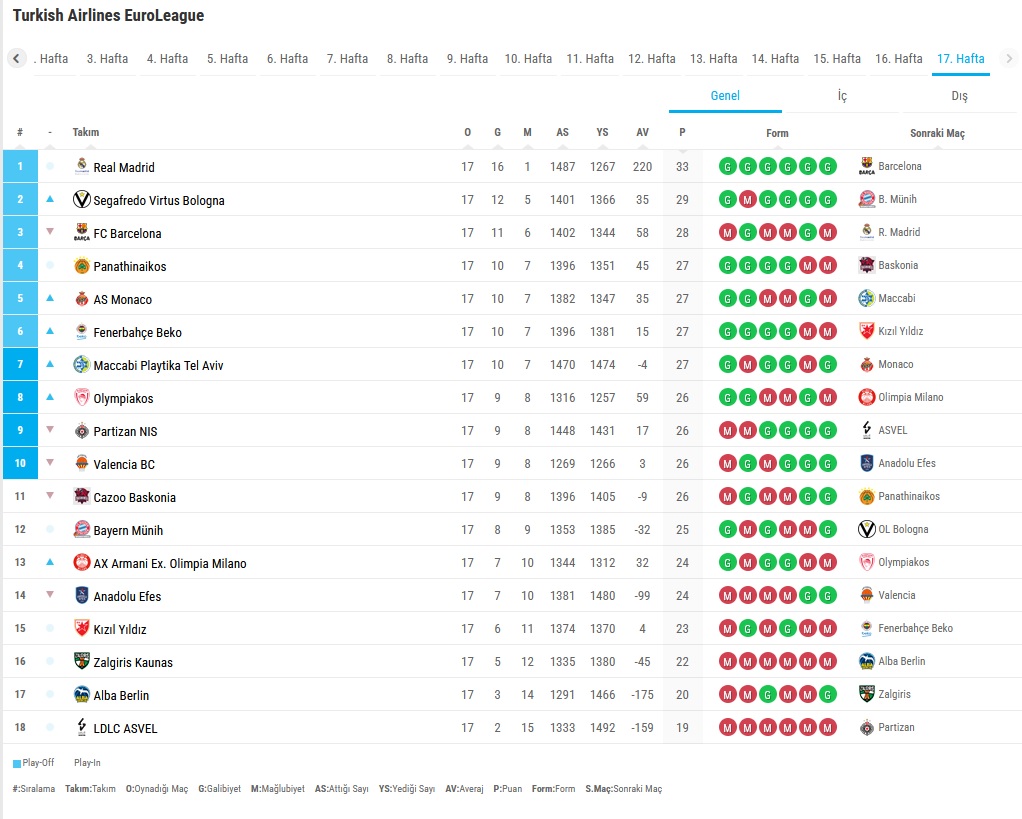Click the FC Barcelona team logo
Screen dimensions: 1022x819
82,233
